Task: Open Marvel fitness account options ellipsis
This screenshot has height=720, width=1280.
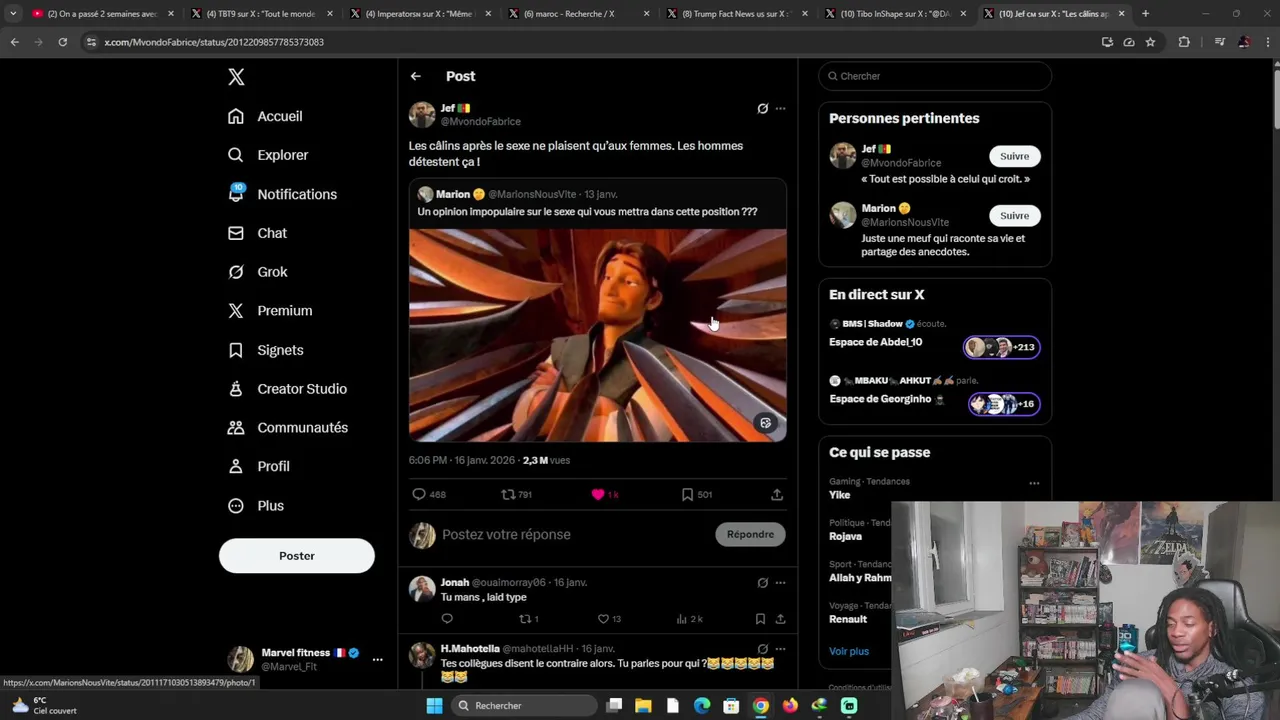Action: pyautogui.click(x=377, y=659)
